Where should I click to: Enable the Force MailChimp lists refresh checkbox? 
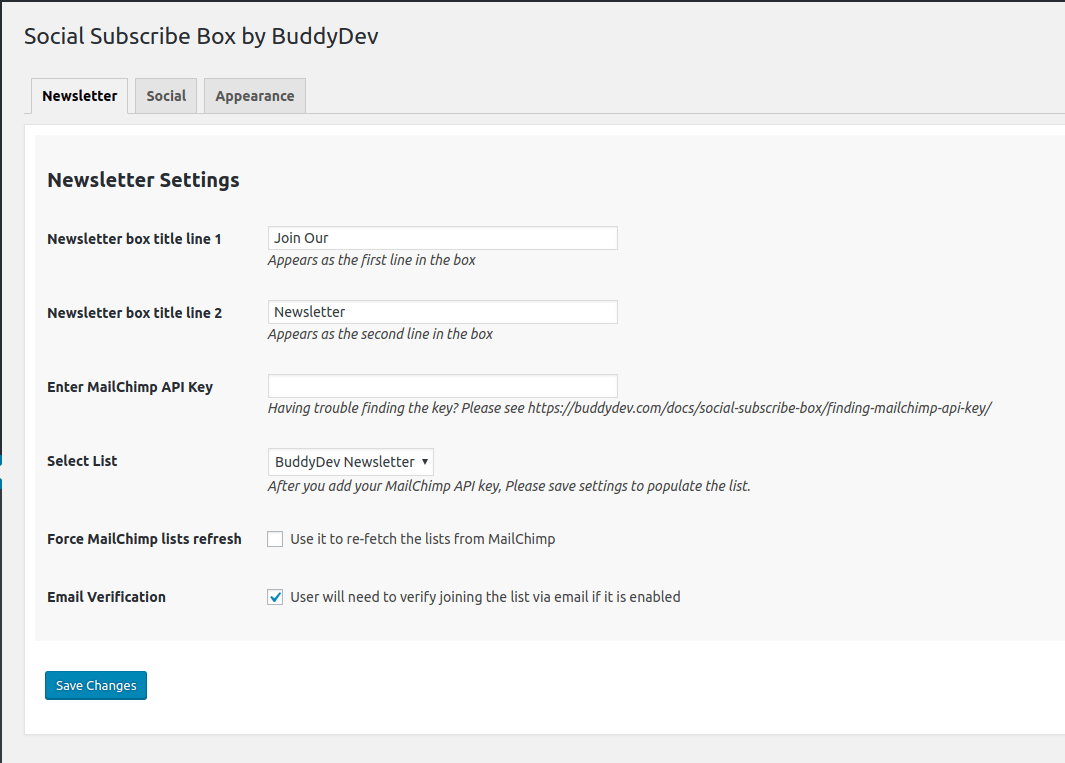[275, 539]
